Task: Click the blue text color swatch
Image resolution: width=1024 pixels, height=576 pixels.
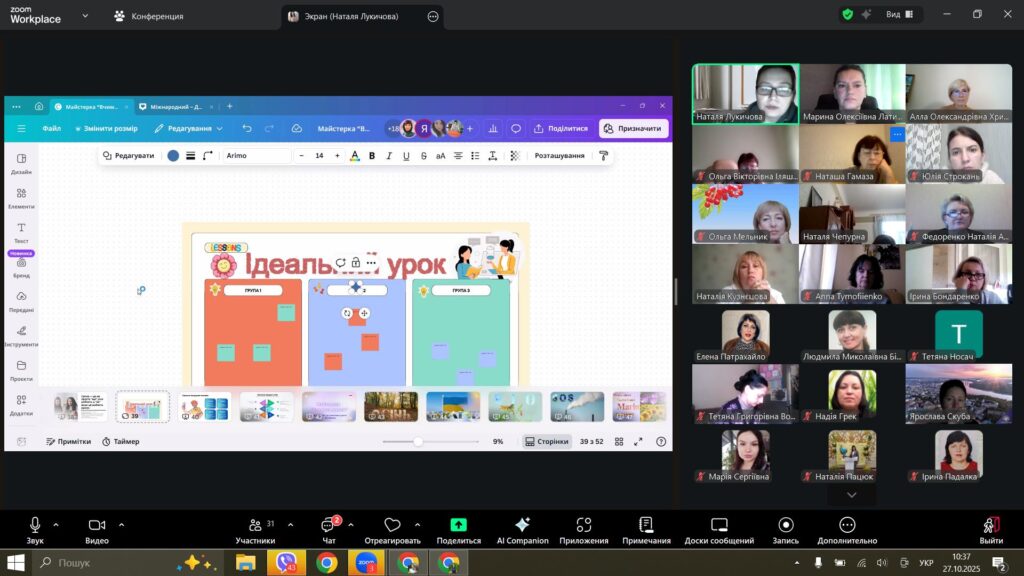Action: (173, 156)
